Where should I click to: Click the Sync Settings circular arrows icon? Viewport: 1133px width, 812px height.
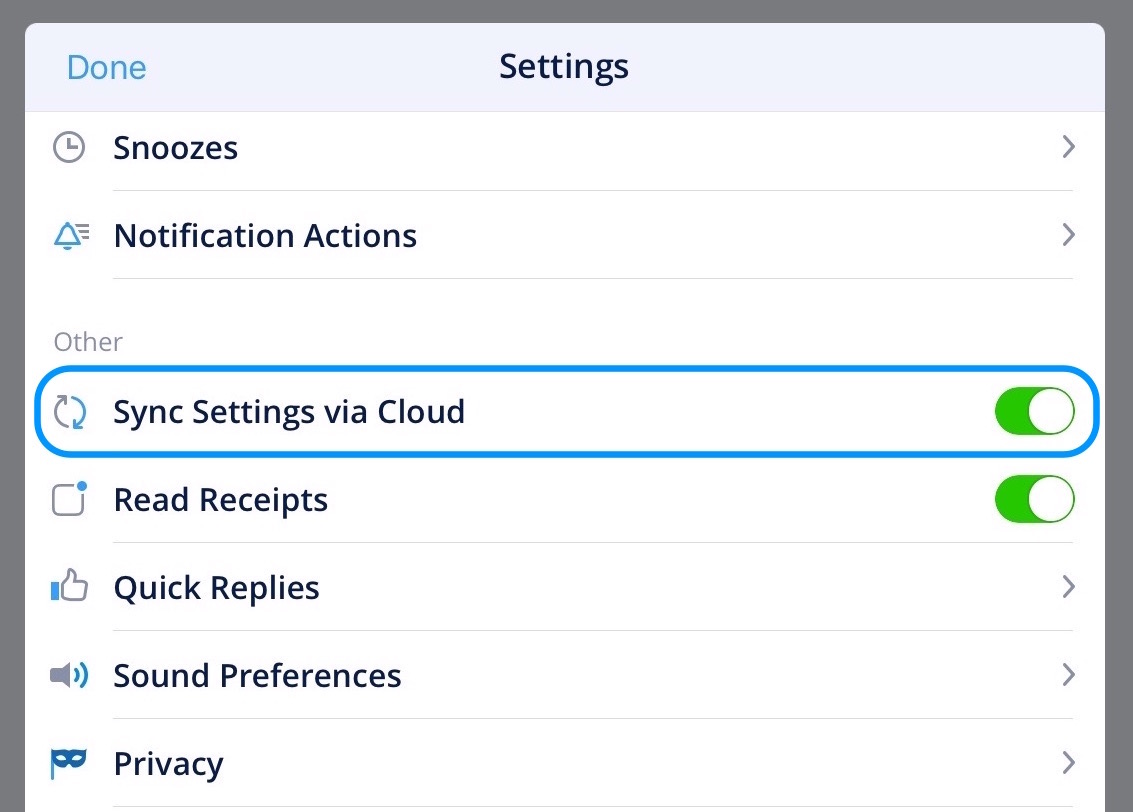pyautogui.click(x=70, y=412)
